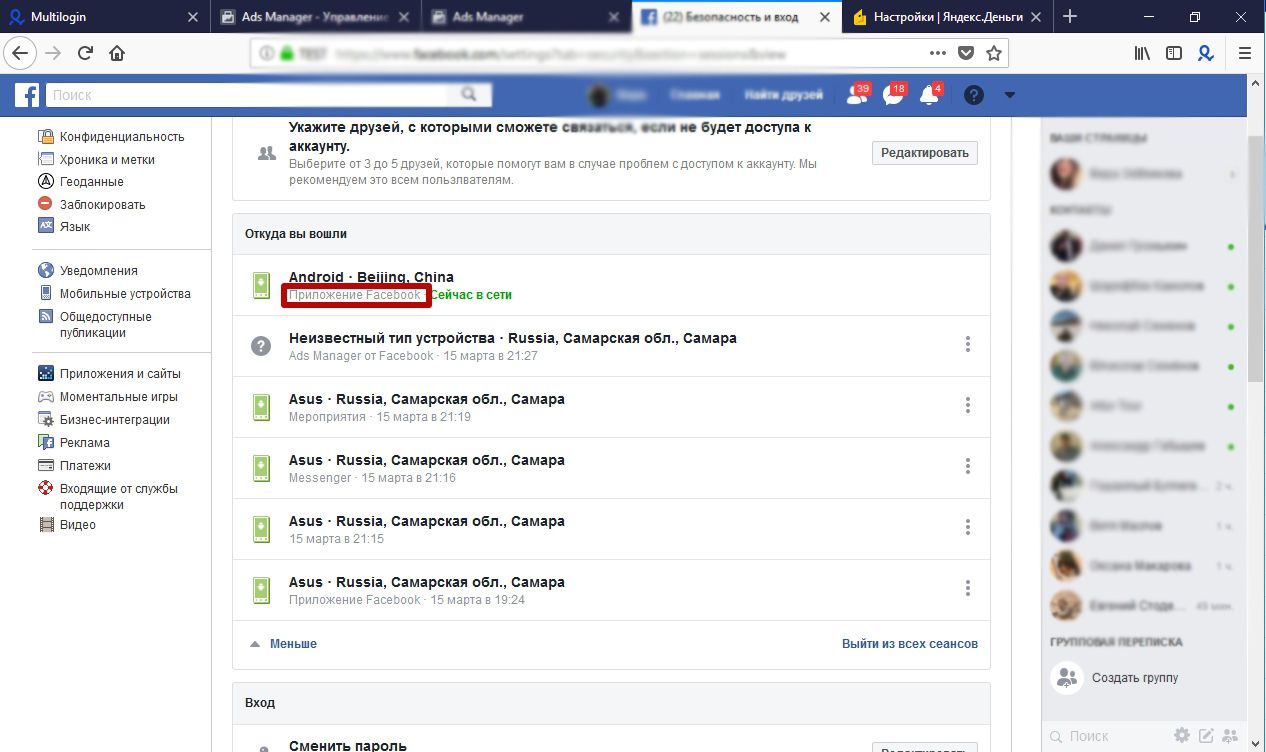Go to browser home page icon
The width and height of the screenshot is (1266, 752).
pos(117,54)
